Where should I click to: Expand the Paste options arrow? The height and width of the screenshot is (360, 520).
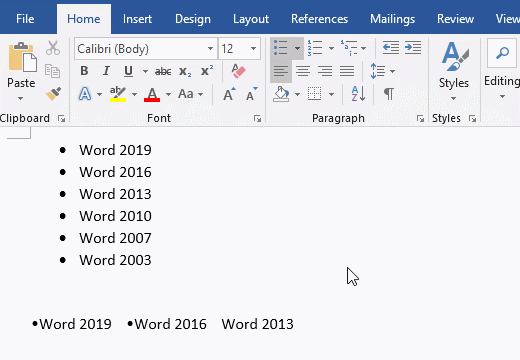[21, 98]
